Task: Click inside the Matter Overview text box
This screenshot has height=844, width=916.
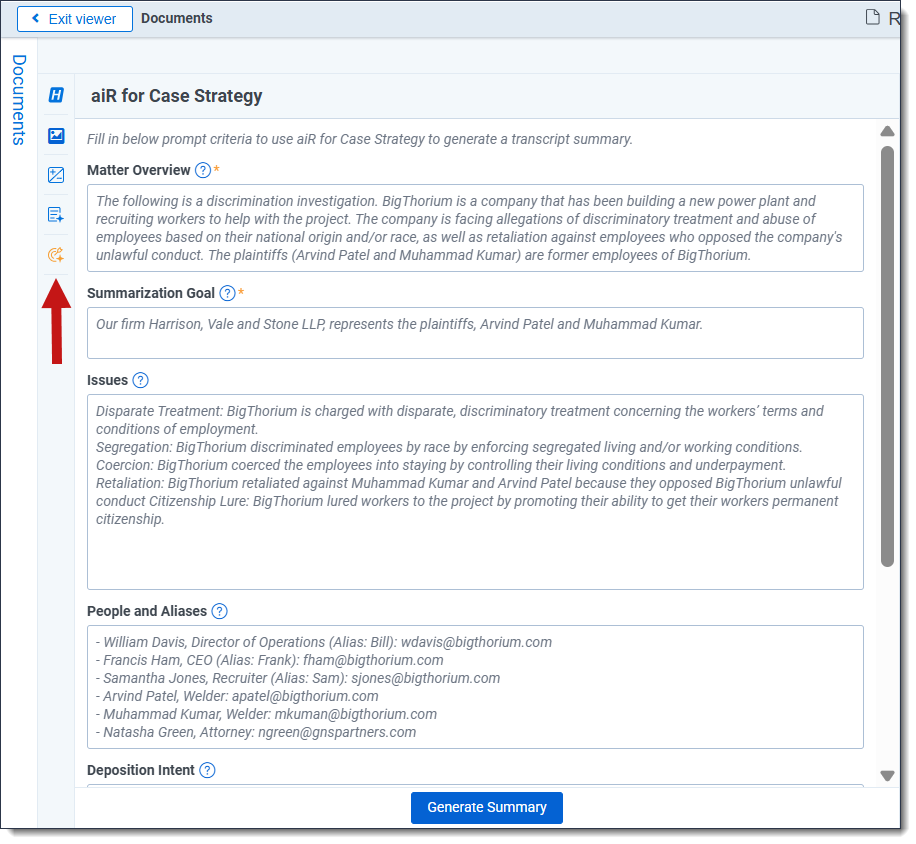Action: pyautogui.click(x=475, y=228)
